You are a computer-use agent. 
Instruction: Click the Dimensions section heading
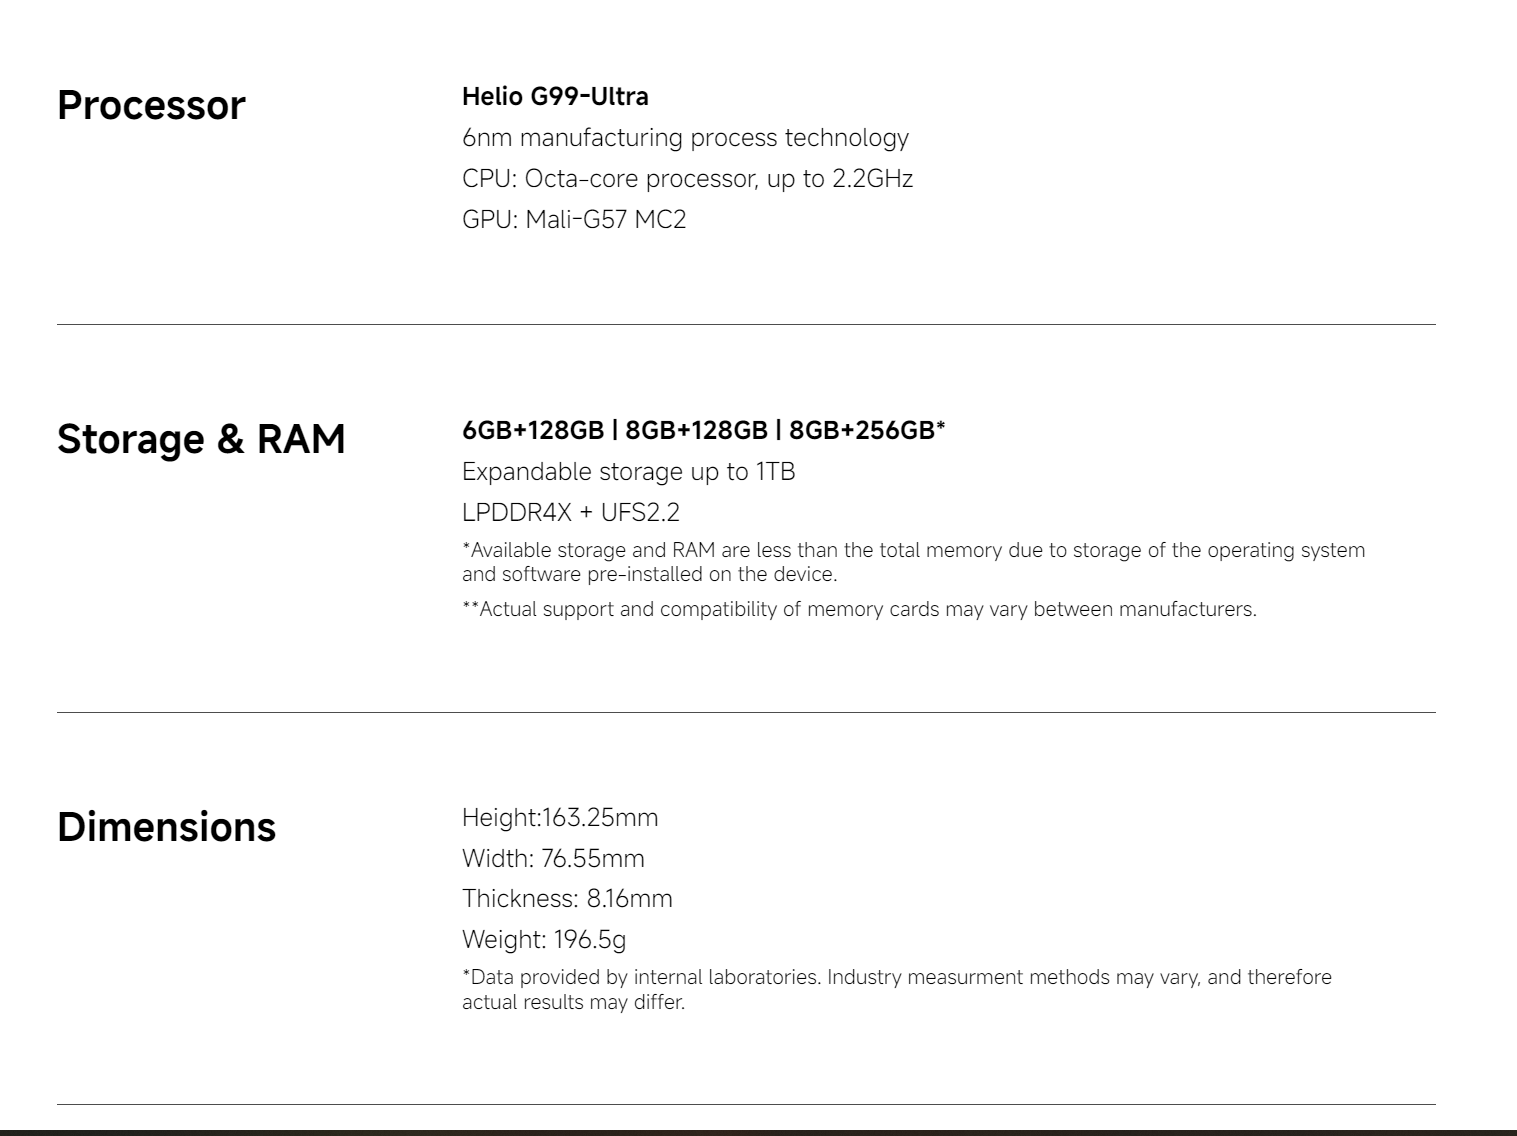pyautogui.click(x=166, y=828)
